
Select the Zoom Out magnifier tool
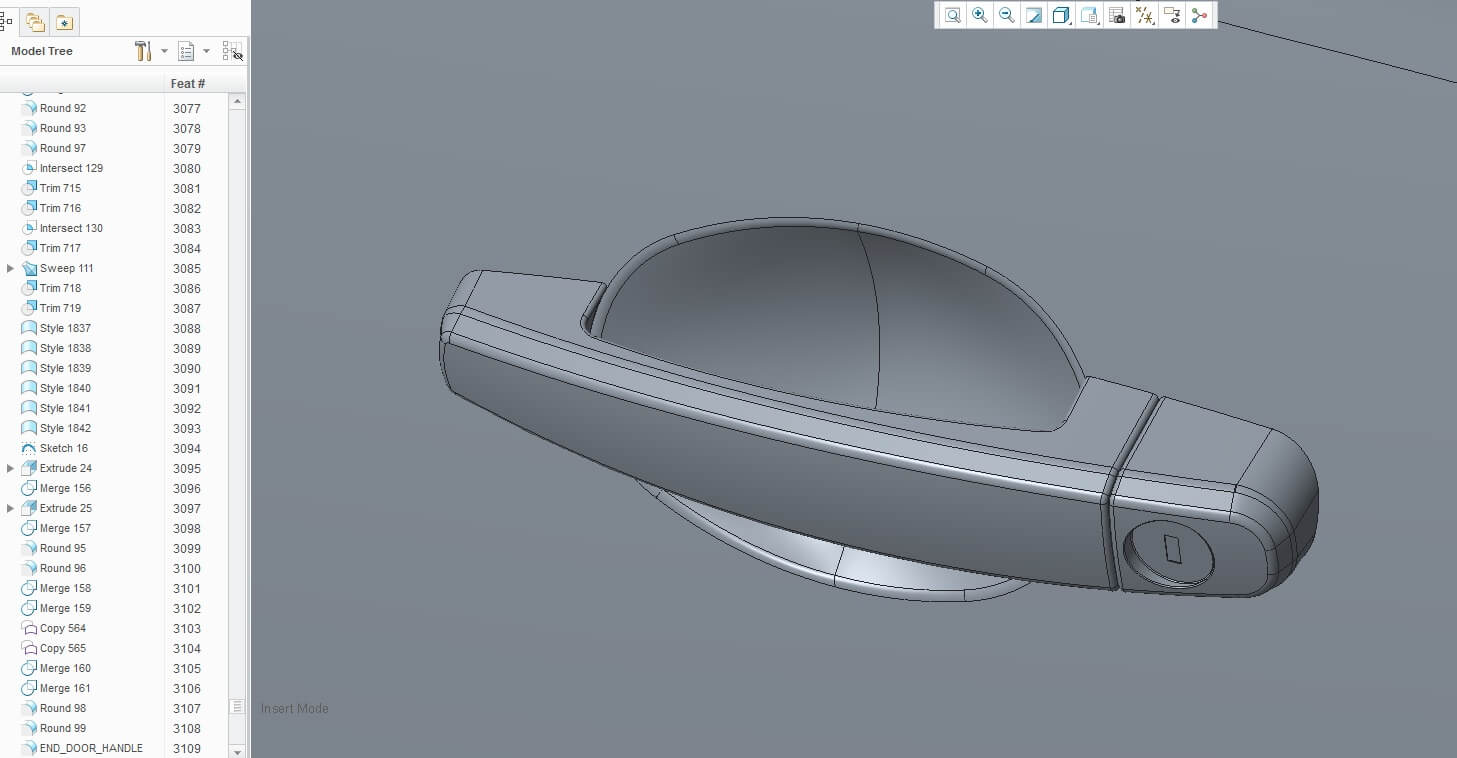click(1007, 15)
